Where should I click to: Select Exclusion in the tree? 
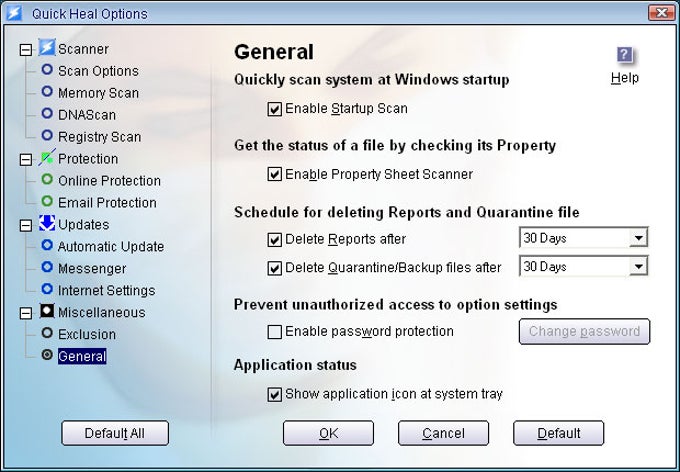coord(87,334)
